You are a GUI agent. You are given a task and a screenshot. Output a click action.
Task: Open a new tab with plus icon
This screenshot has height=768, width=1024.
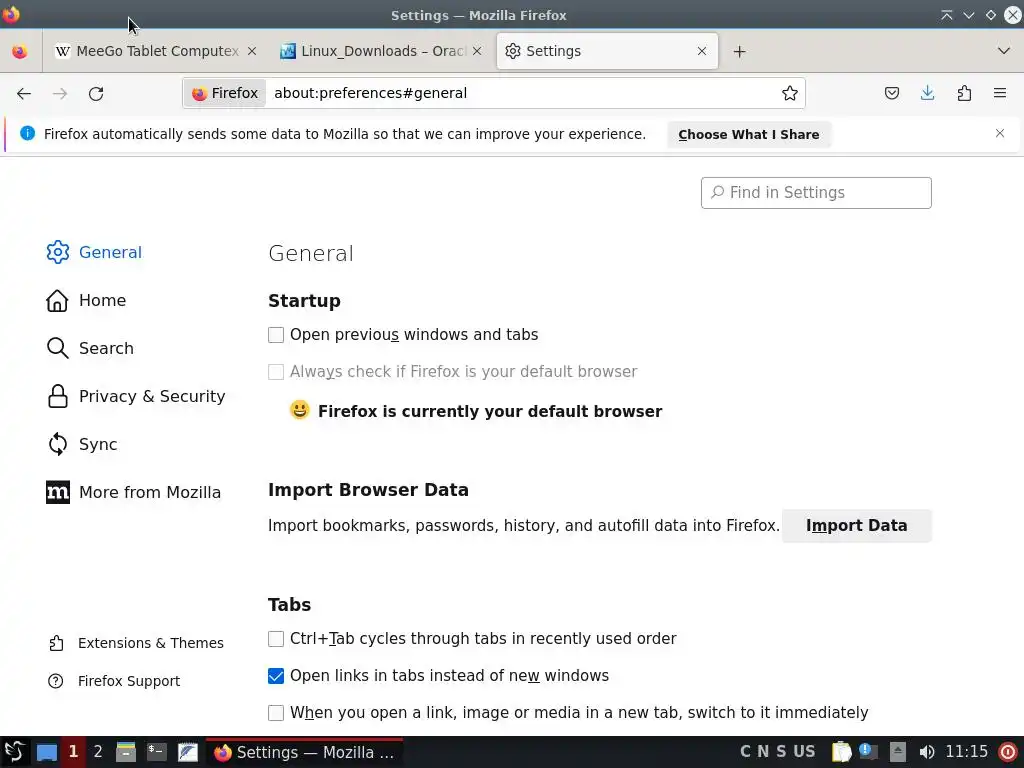click(x=739, y=51)
